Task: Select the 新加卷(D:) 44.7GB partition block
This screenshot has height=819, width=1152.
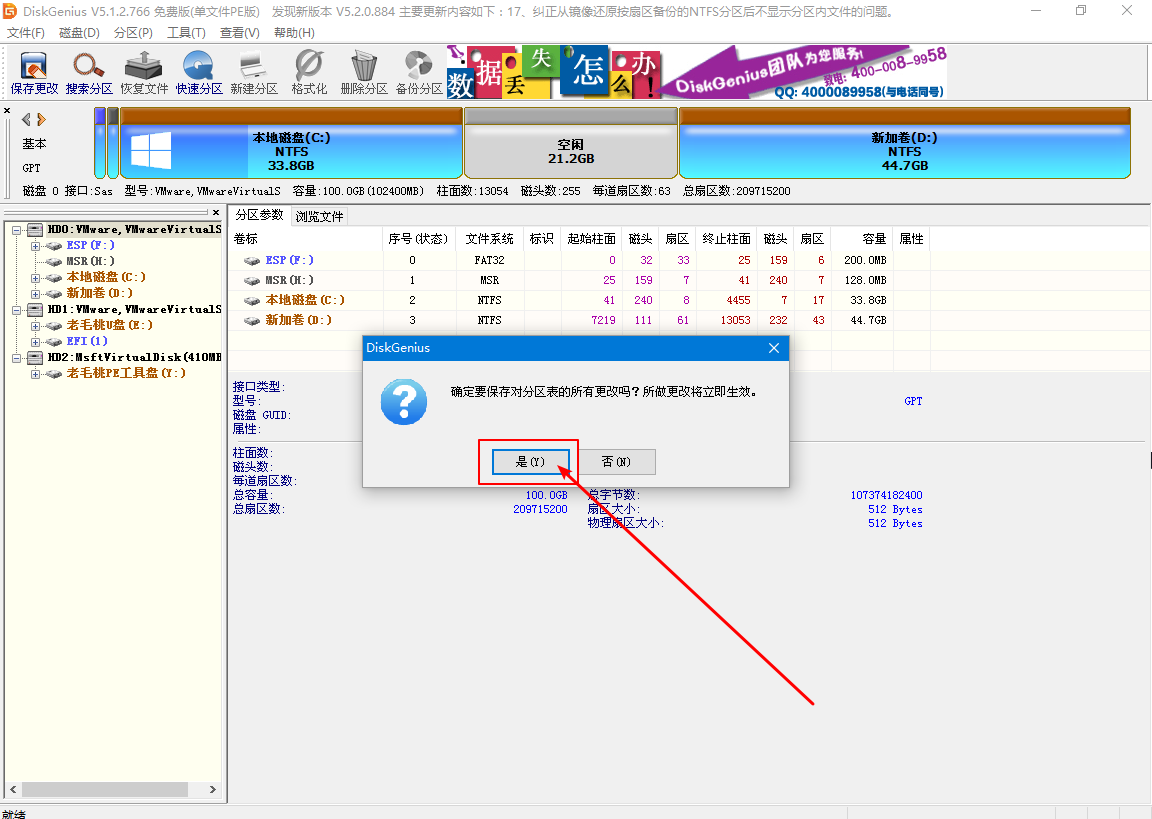Action: 904,143
